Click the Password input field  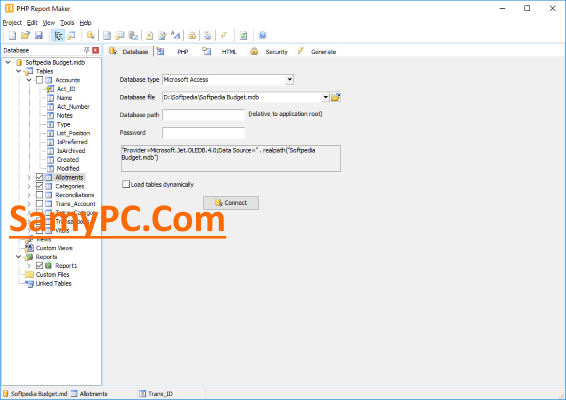click(x=204, y=132)
